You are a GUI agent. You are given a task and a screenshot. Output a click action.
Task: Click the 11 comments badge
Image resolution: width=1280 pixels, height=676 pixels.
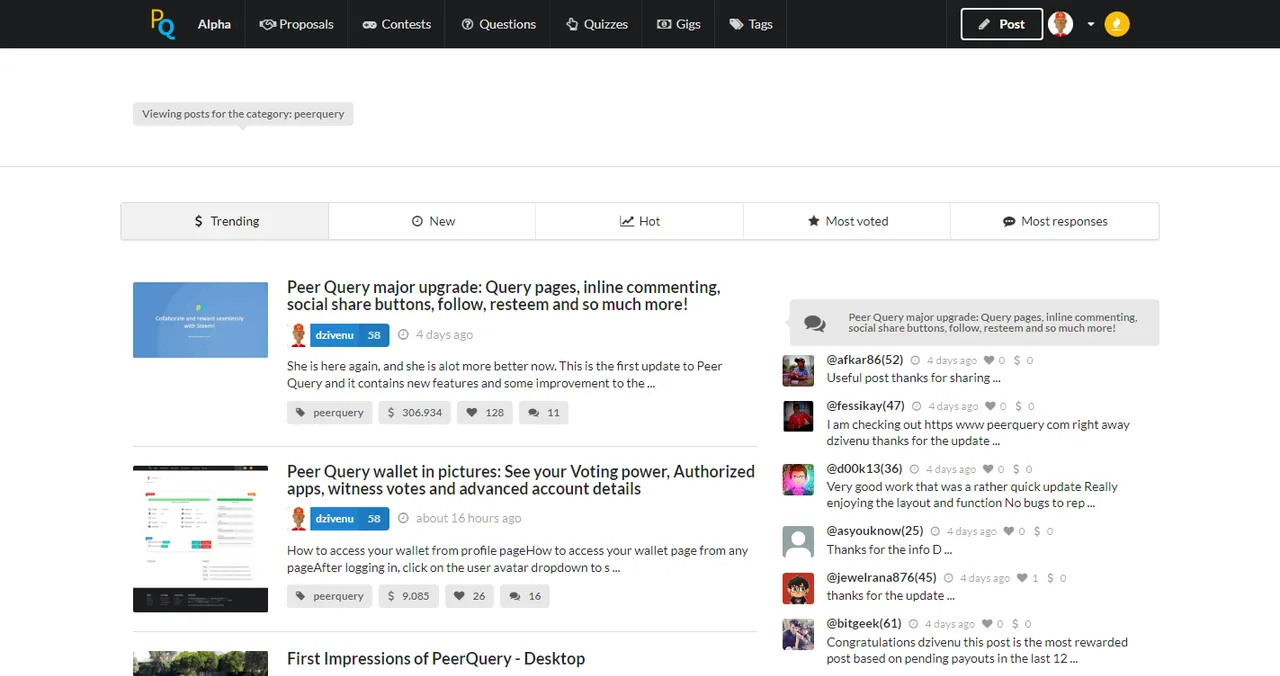(543, 412)
